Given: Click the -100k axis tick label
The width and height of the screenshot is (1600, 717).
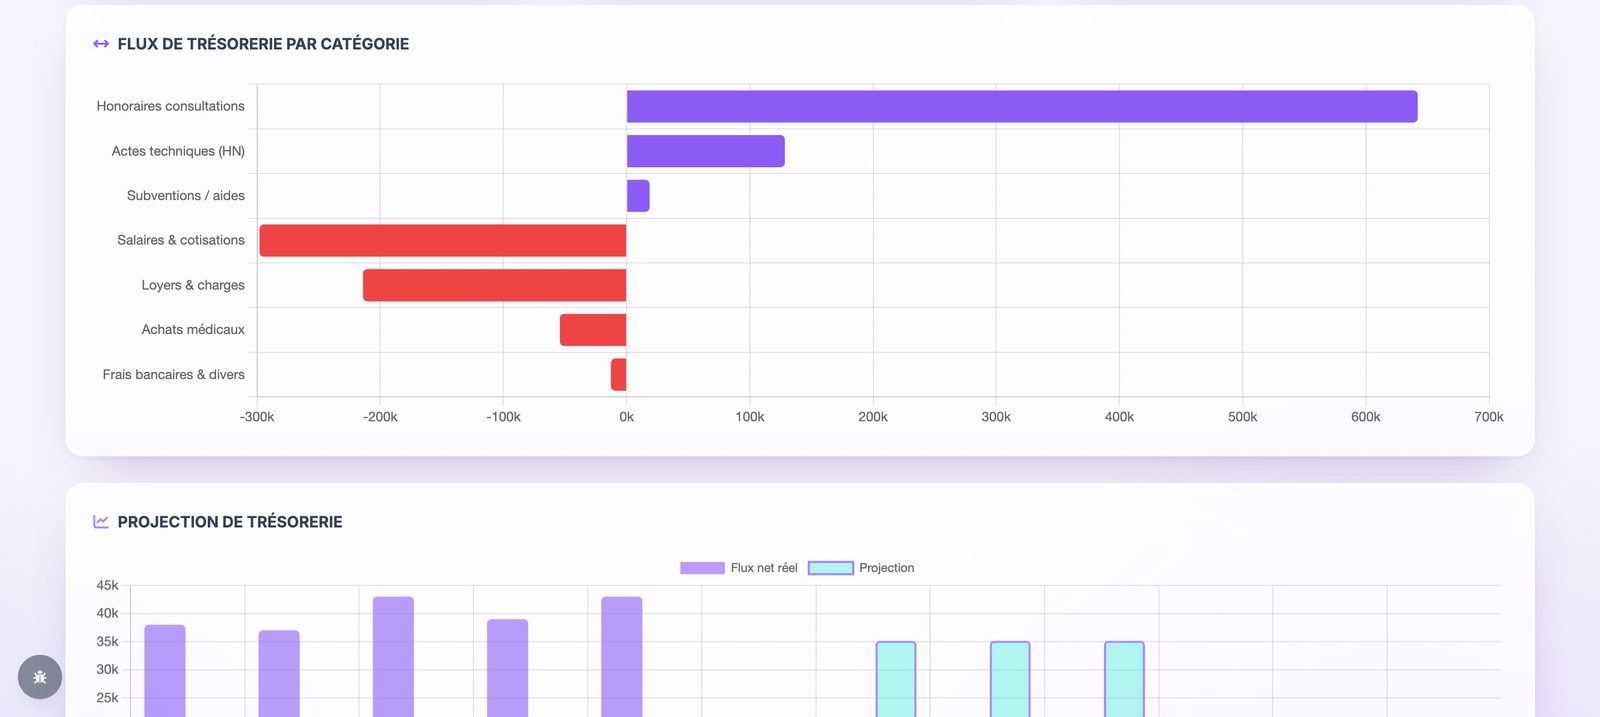Looking at the screenshot, I should [x=503, y=417].
